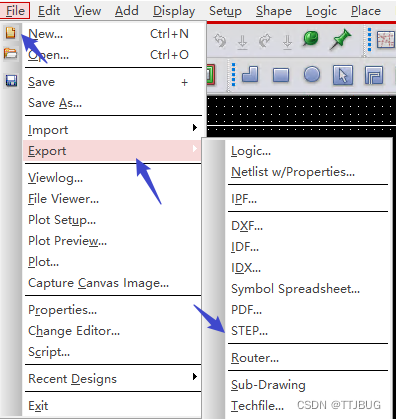Open the Place menu
Screen dimensions: 396x419
[x=366, y=11]
